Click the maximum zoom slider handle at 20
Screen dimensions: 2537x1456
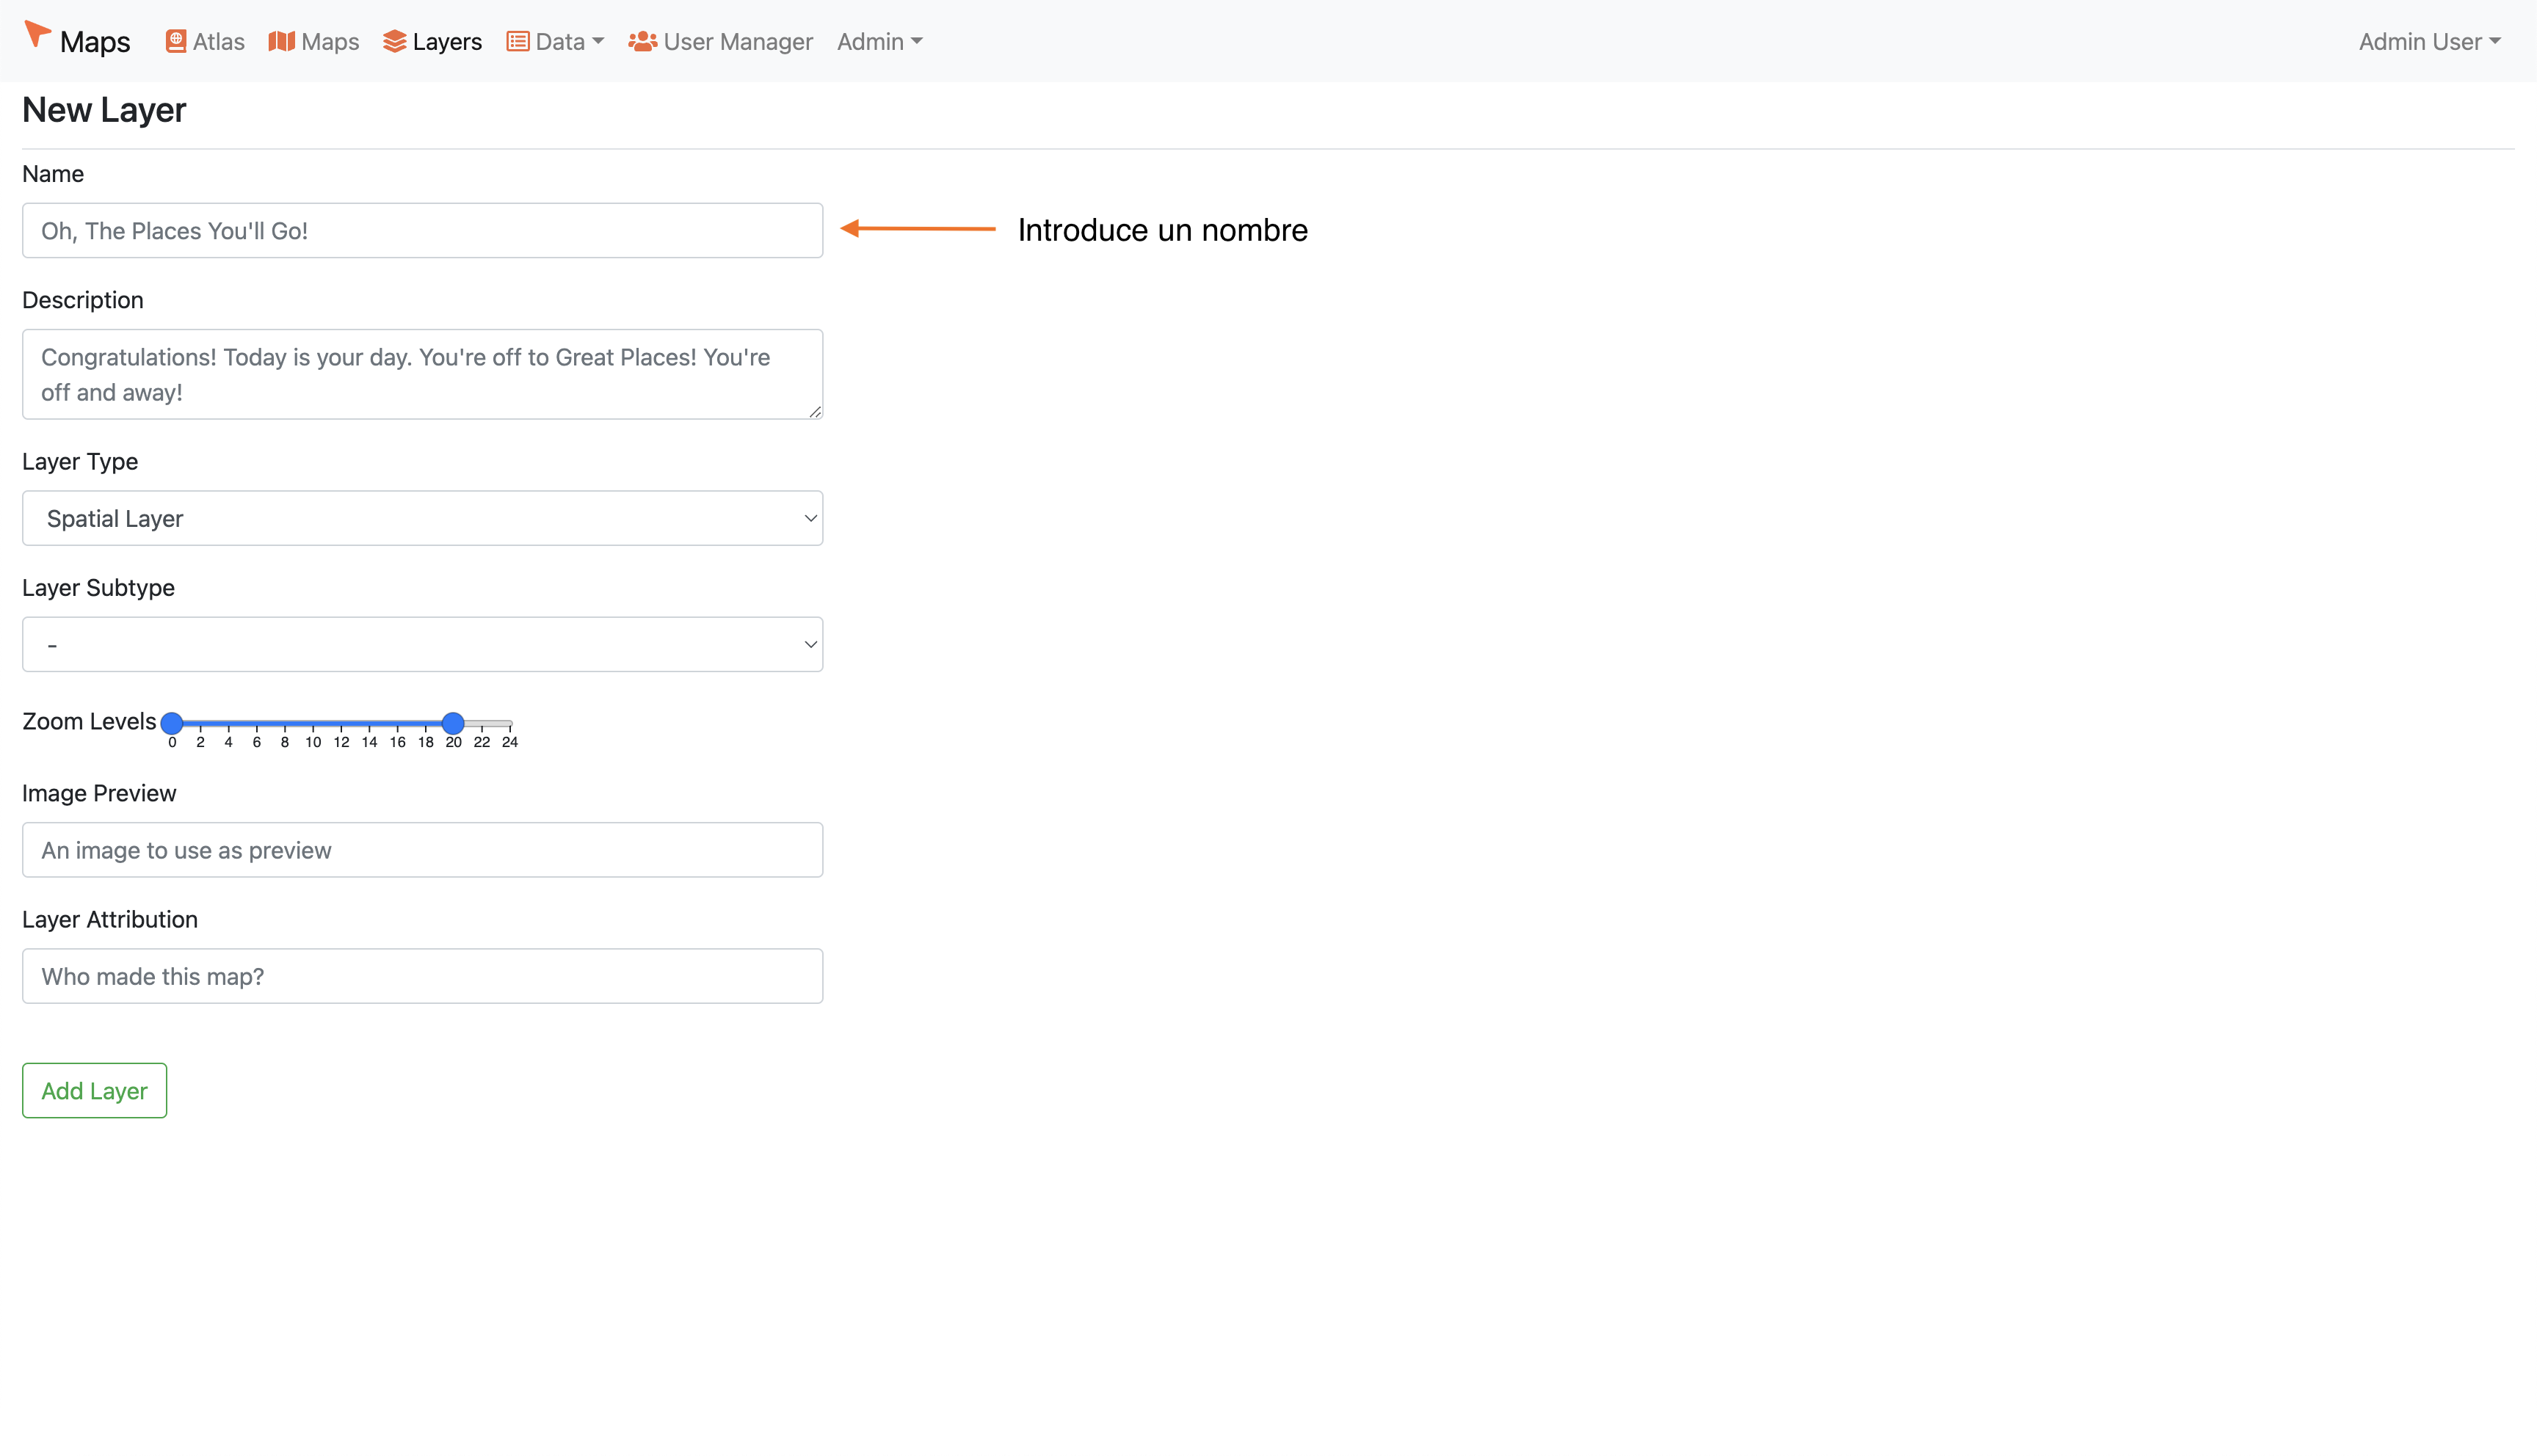[x=453, y=722]
